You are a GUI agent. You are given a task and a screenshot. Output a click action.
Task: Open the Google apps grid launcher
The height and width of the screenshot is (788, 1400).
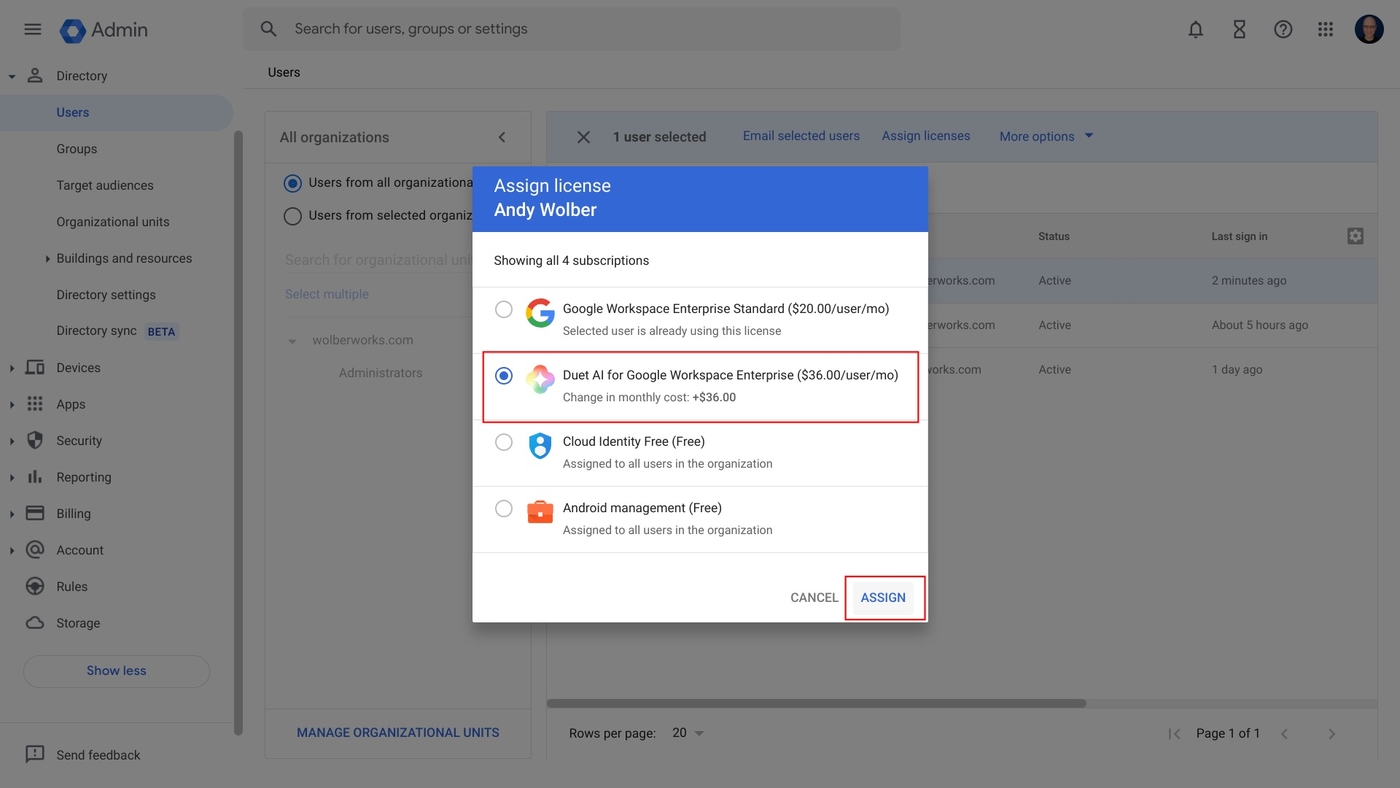click(x=1325, y=29)
